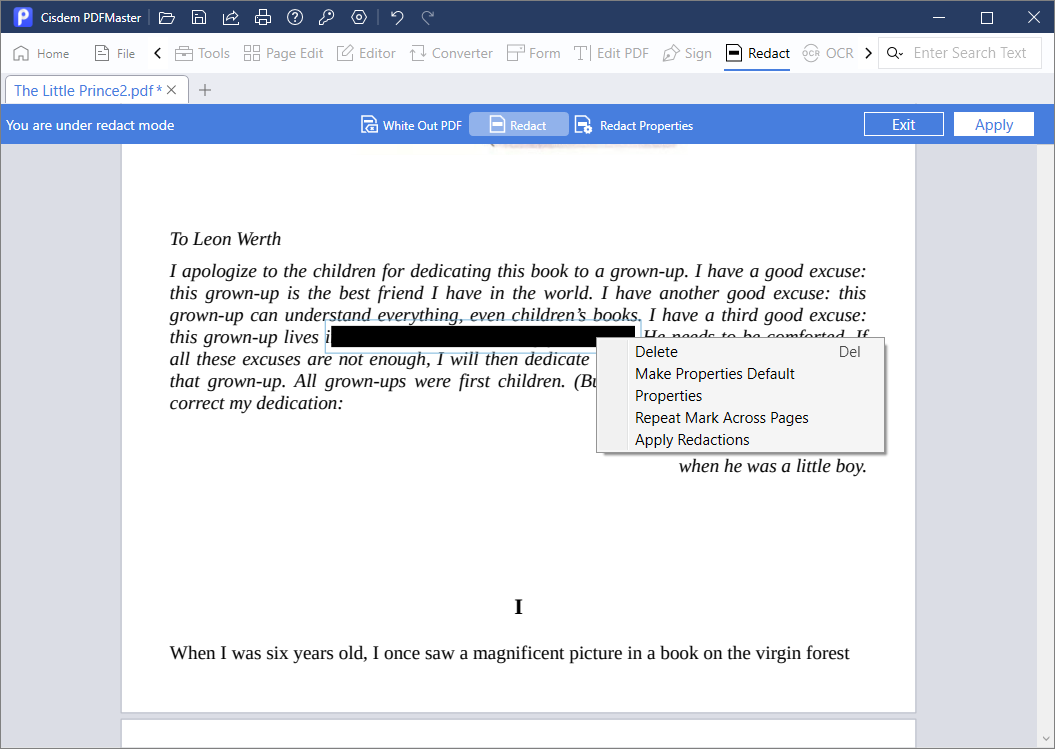Viewport: 1055px width, 749px height.
Task: Select Make Properties Default menu item
Action: click(740, 374)
